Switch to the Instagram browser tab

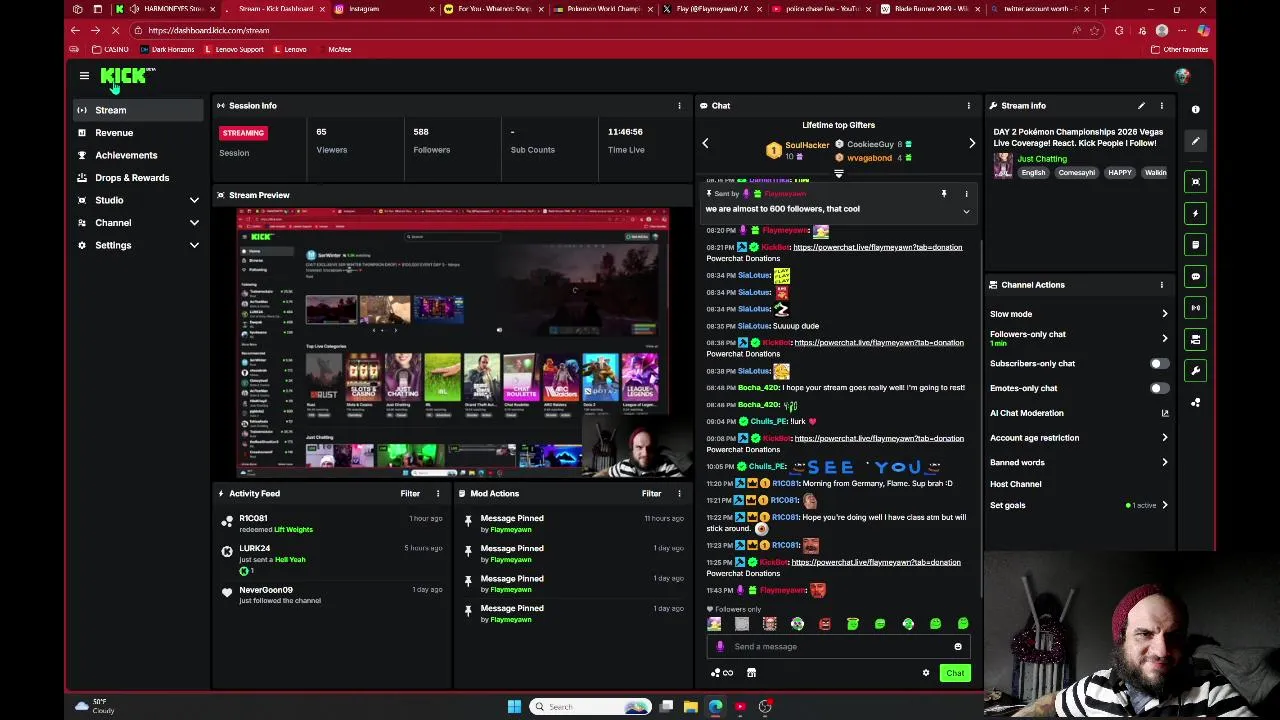point(383,9)
